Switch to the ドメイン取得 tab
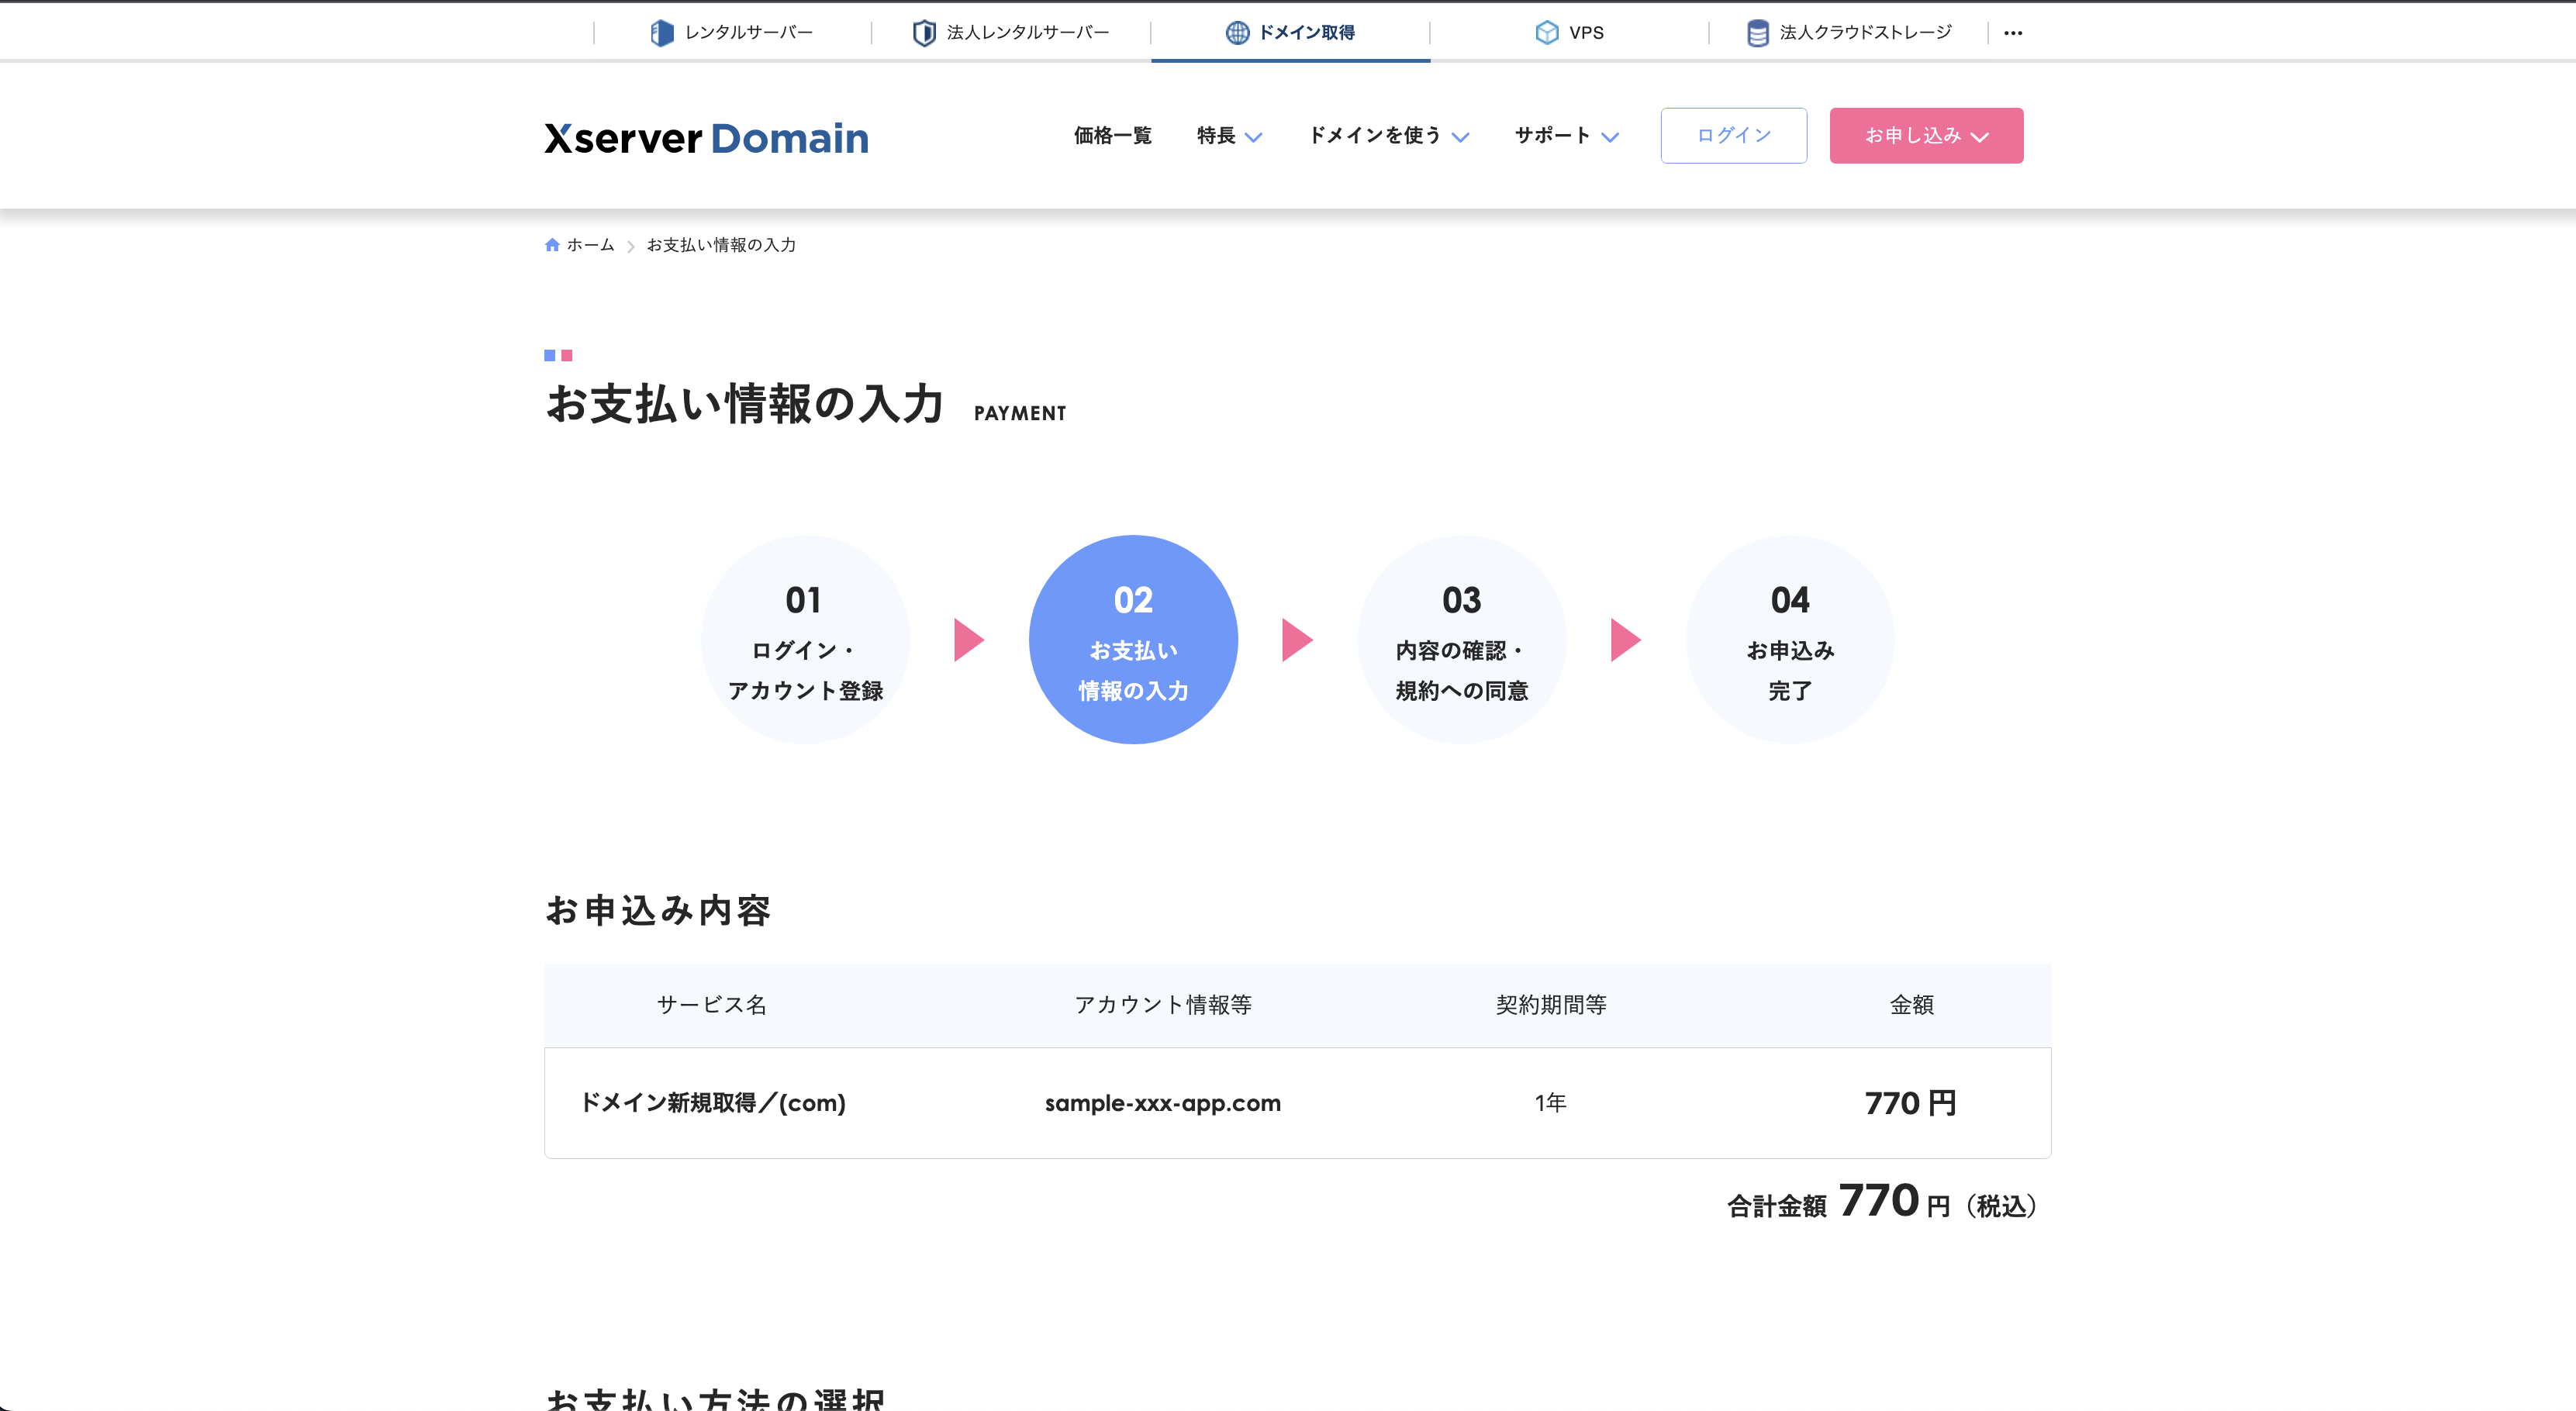The height and width of the screenshot is (1411, 2576). 1290,32
